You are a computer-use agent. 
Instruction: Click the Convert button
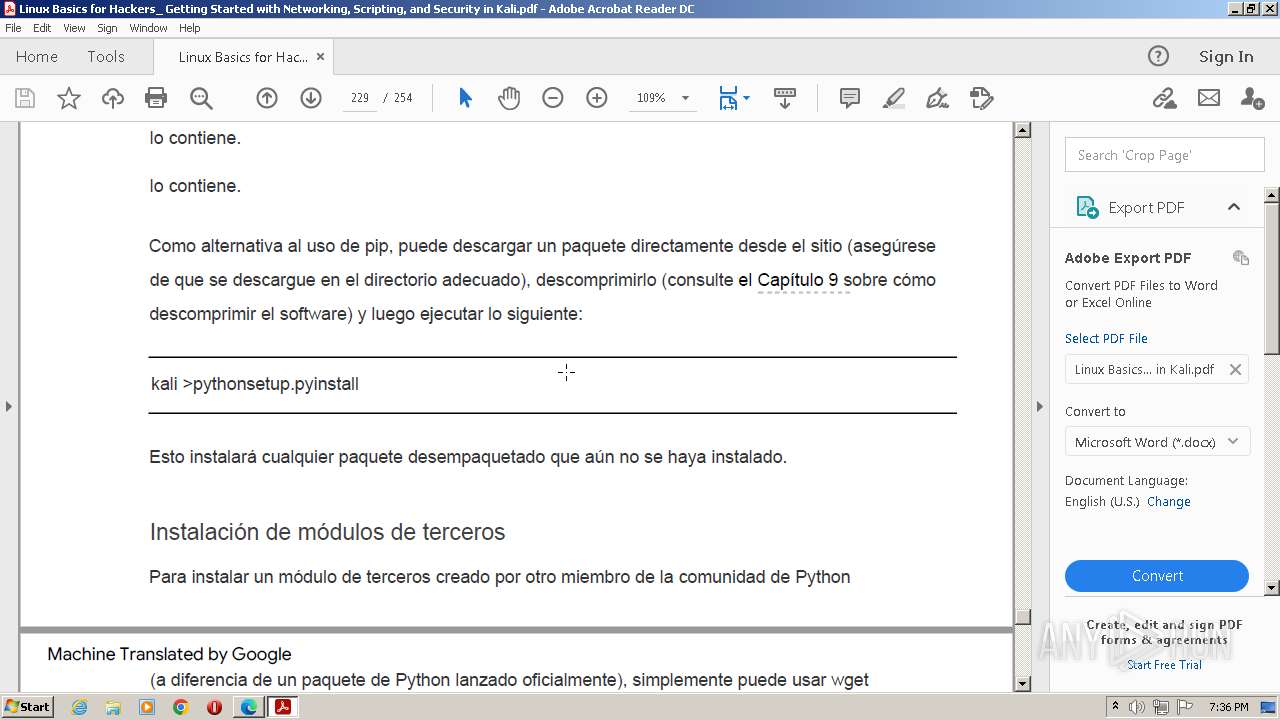pyautogui.click(x=1157, y=576)
